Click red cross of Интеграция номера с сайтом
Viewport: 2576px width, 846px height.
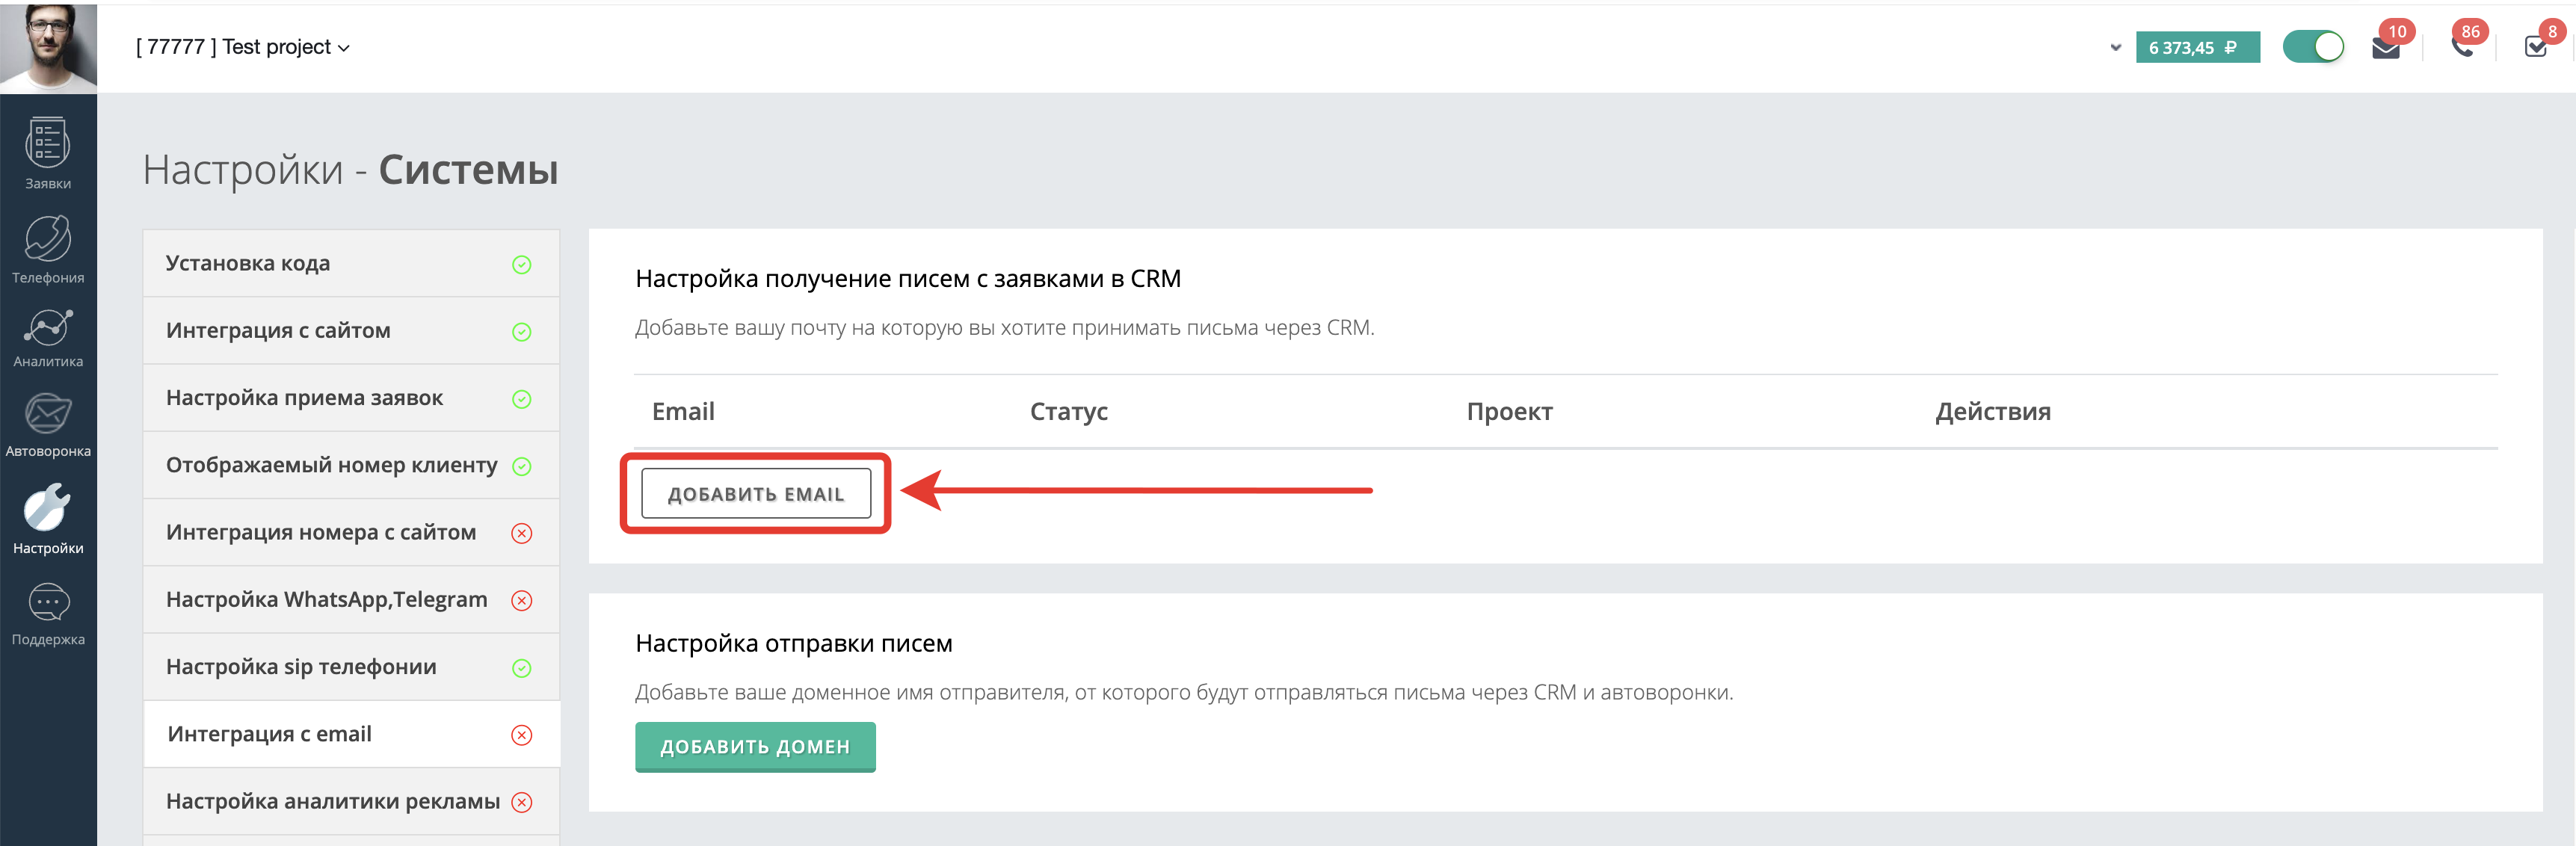pyautogui.click(x=522, y=533)
